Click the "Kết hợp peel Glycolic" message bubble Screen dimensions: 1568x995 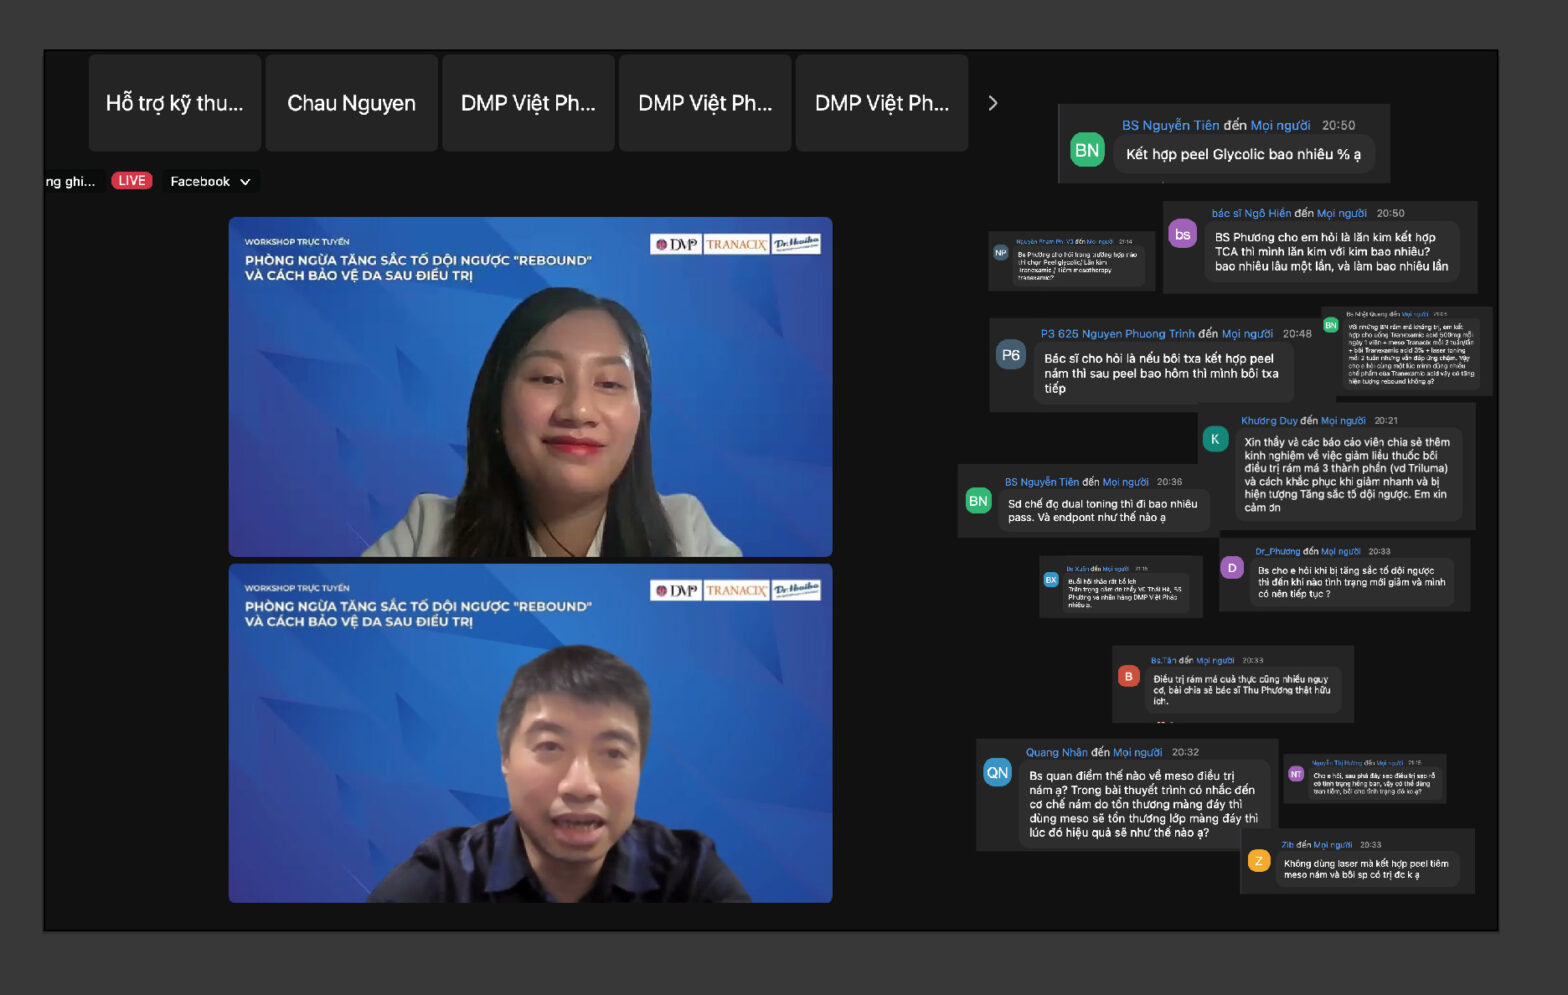1243,154
